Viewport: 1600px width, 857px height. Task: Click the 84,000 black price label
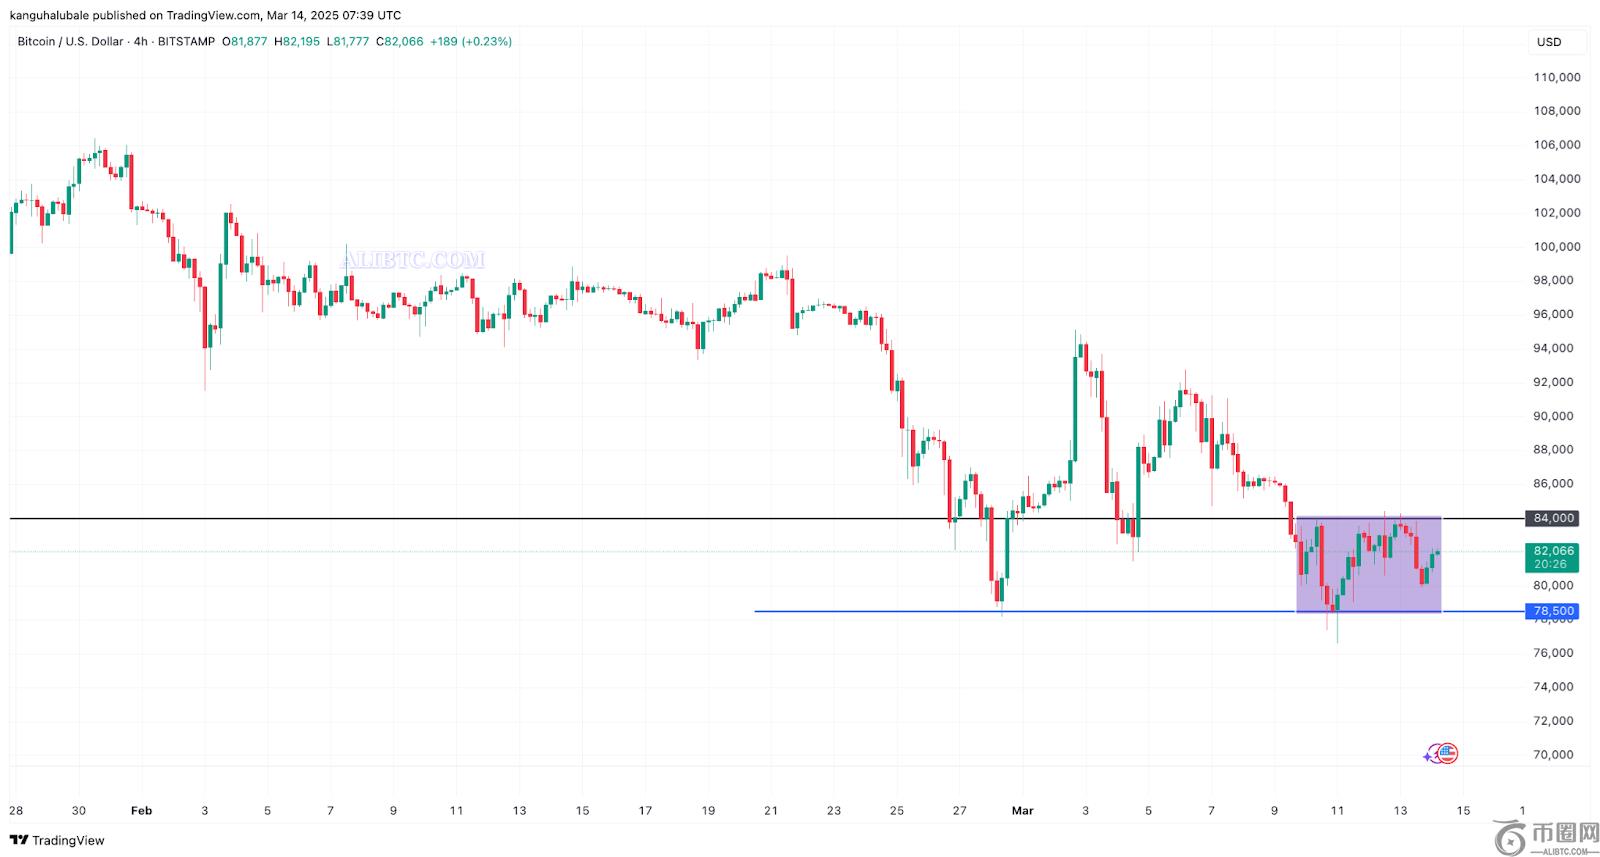click(1551, 518)
